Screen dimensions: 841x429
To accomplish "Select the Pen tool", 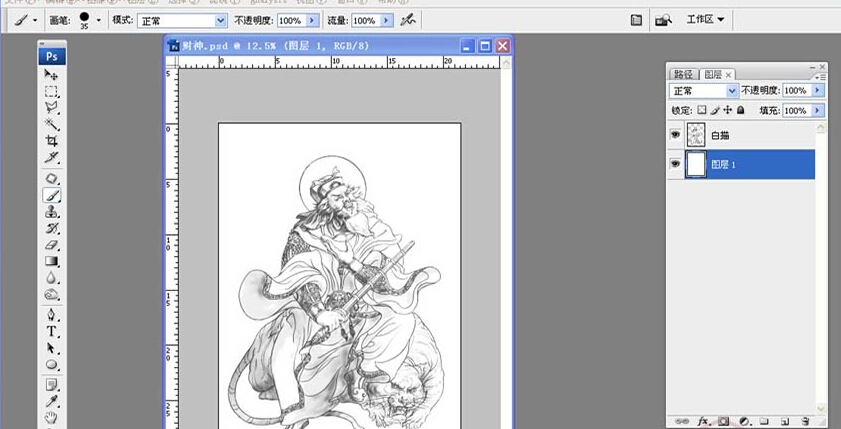I will [x=51, y=315].
